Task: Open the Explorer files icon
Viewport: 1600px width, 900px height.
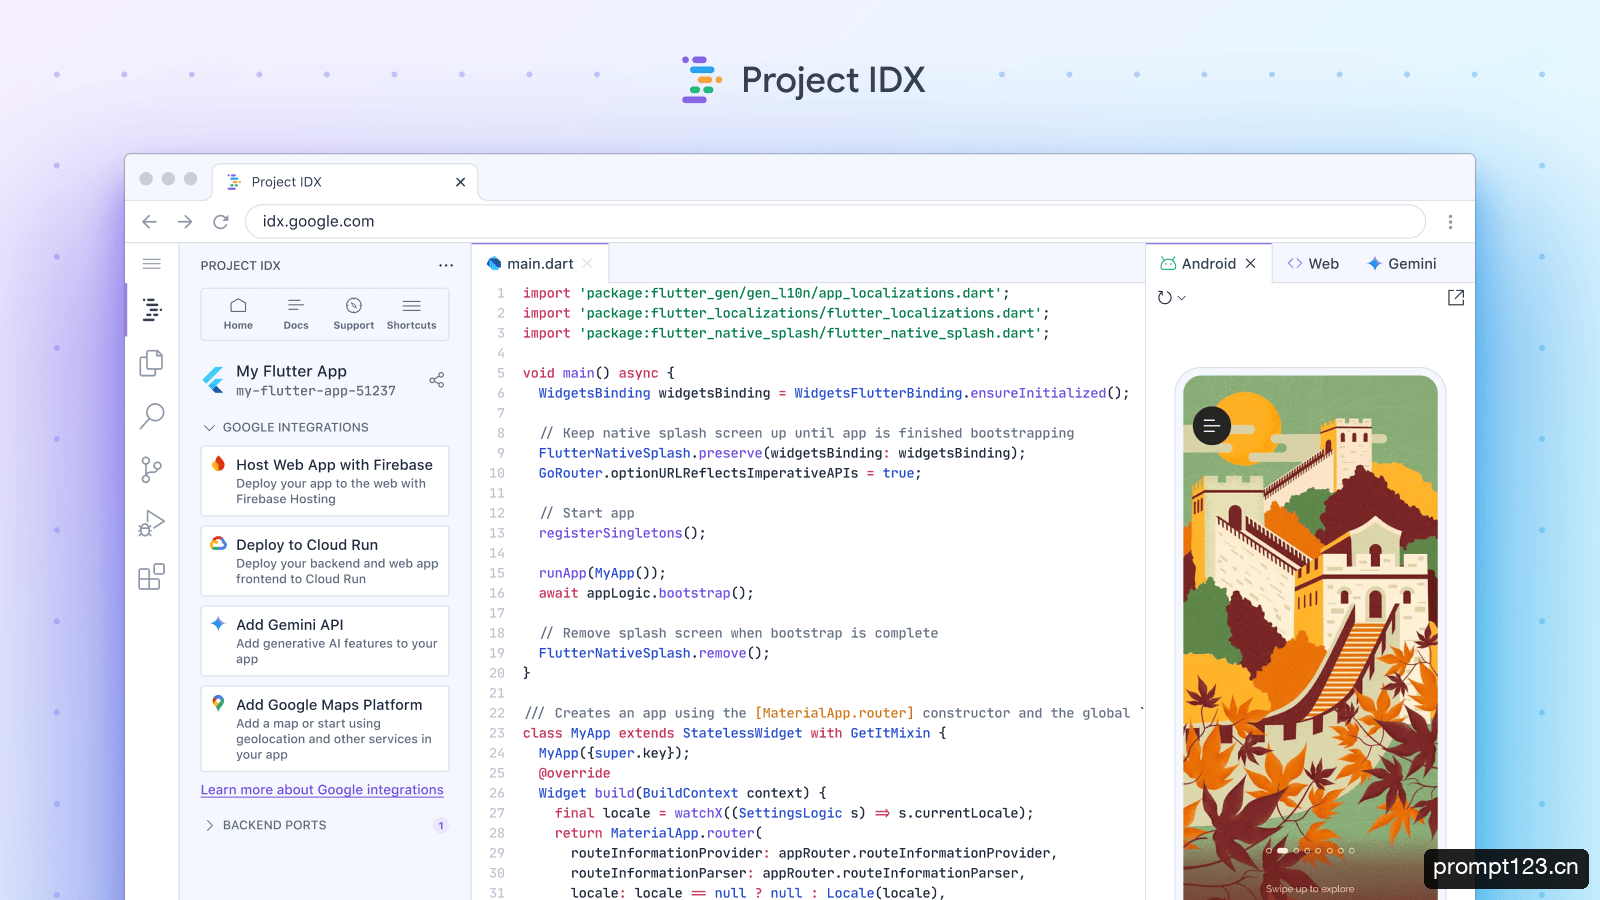Action: click(x=152, y=363)
